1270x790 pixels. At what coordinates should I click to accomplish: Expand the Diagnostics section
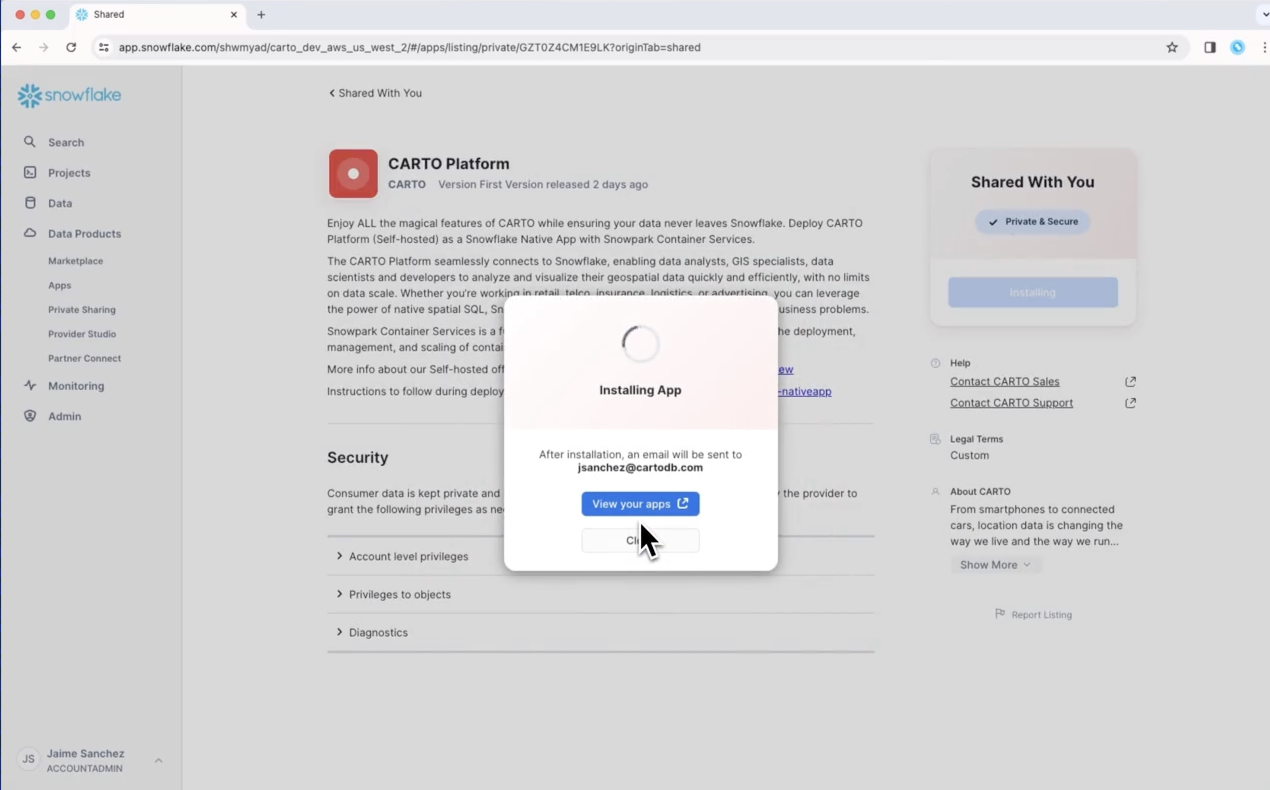point(378,632)
